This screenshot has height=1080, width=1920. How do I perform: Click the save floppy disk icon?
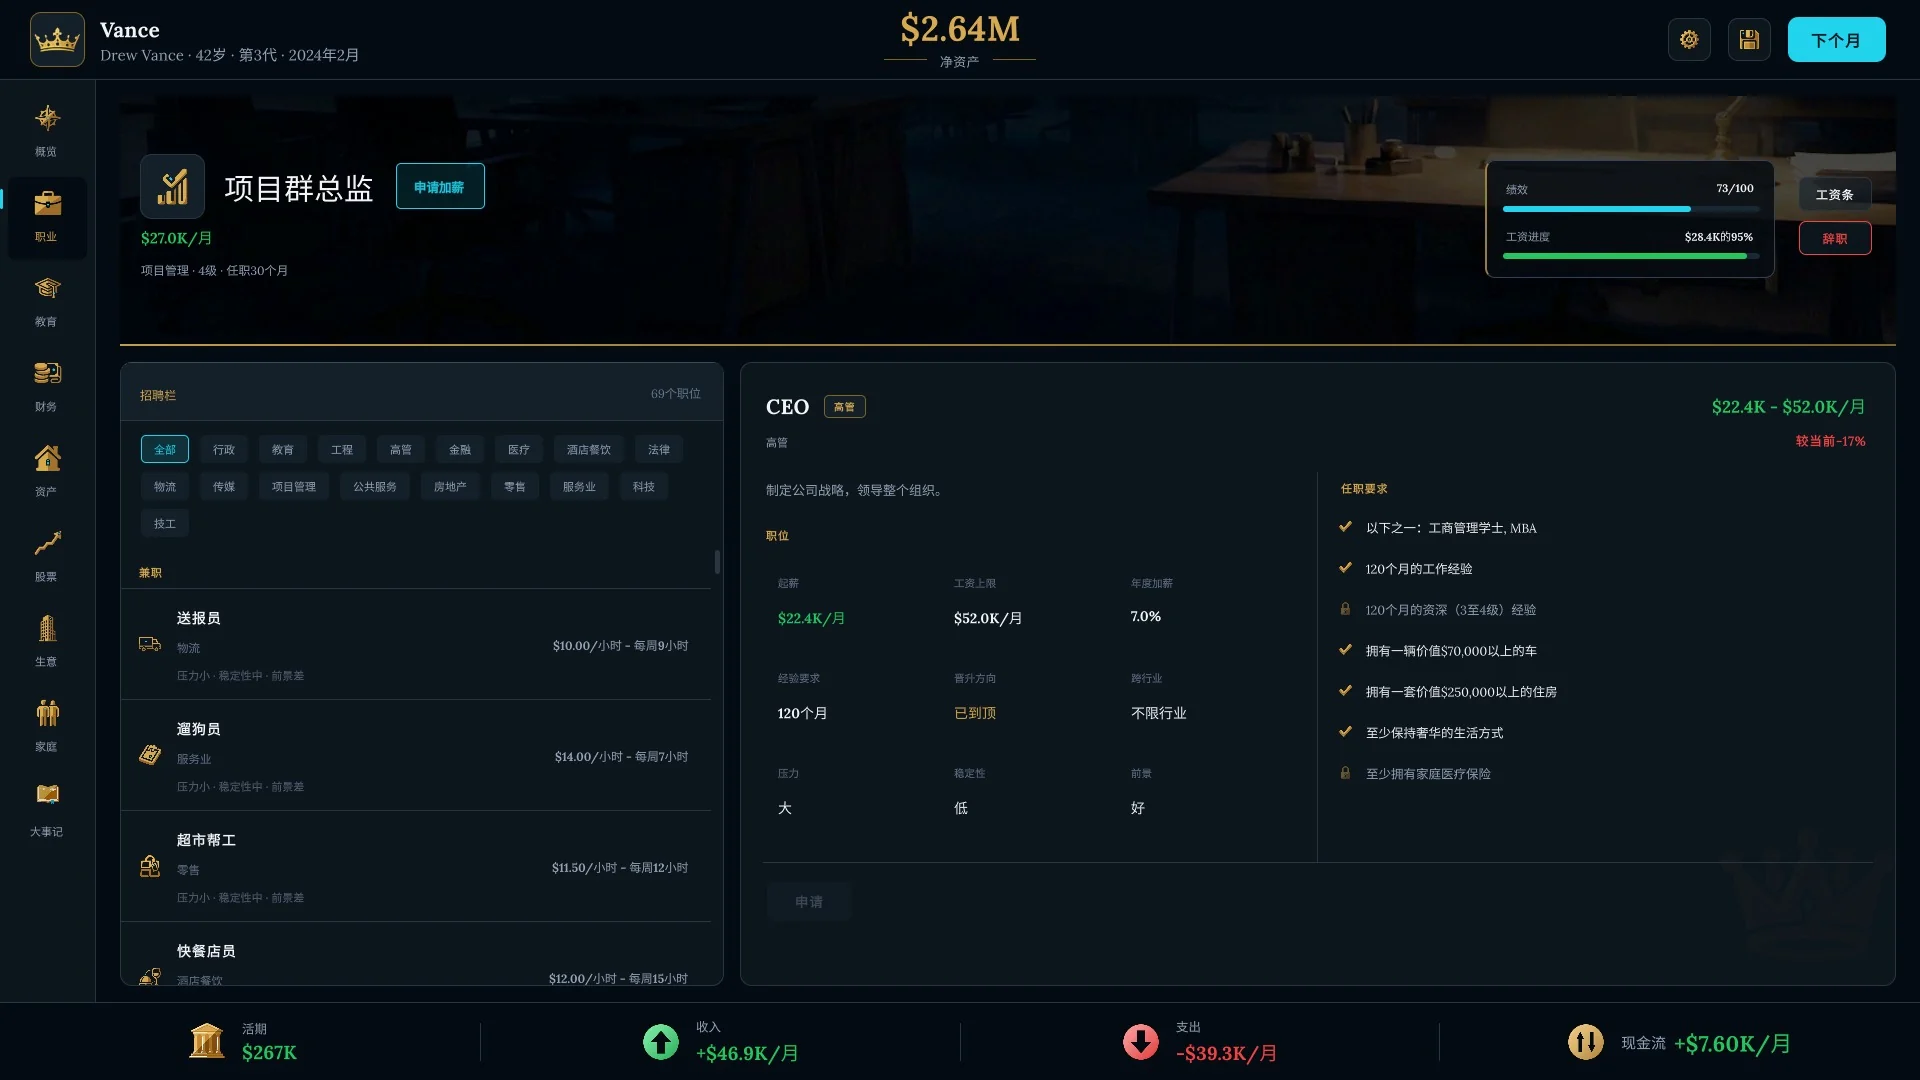pyautogui.click(x=1749, y=40)
